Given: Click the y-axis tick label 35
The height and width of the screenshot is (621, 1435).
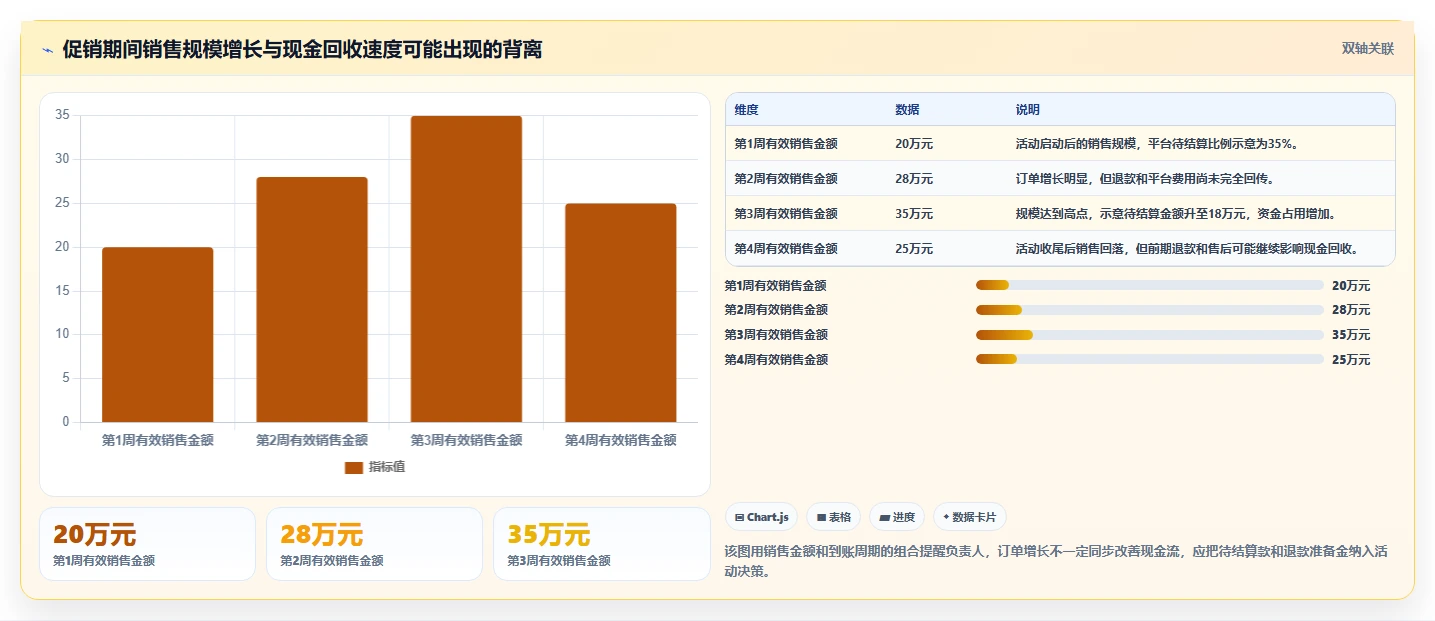Looking at the screenshot, I should [62, 115].
